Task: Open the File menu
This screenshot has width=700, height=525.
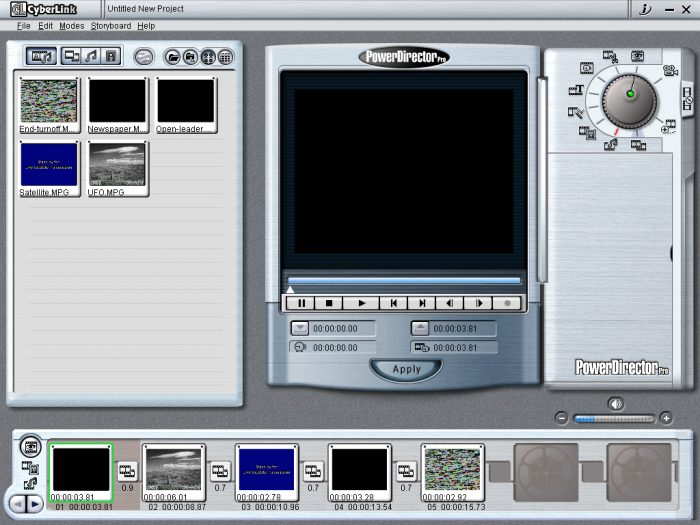Action: point(24,26)
